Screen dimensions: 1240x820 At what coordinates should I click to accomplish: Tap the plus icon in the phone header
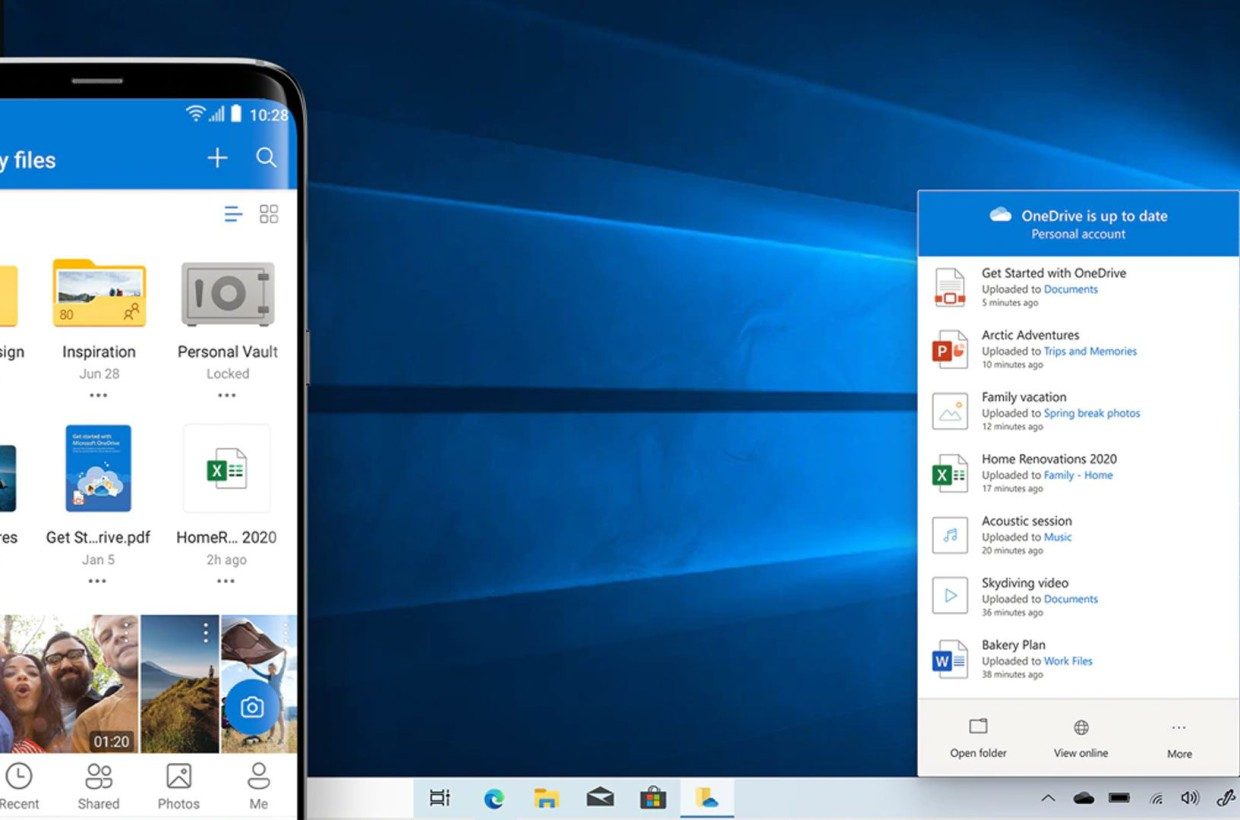coord(217,158)
